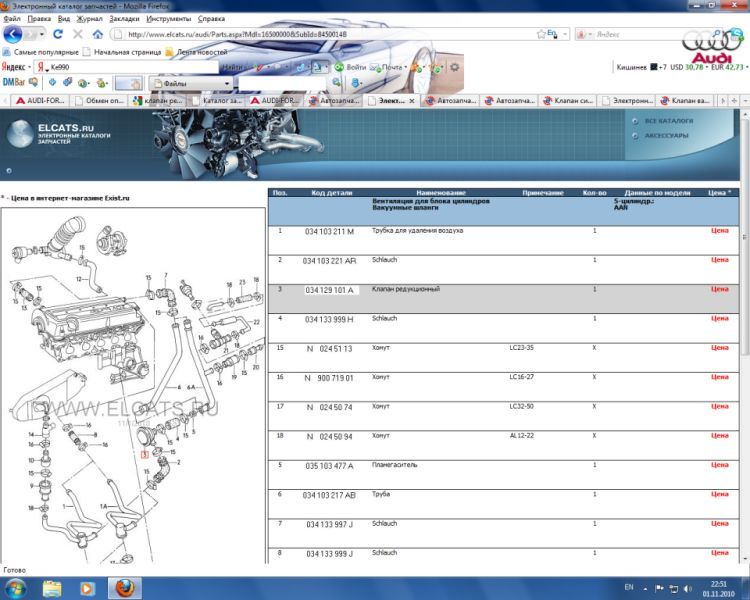
Task: Click Цена link for 034 103 211 M
Action: click(x=719, y=231)
